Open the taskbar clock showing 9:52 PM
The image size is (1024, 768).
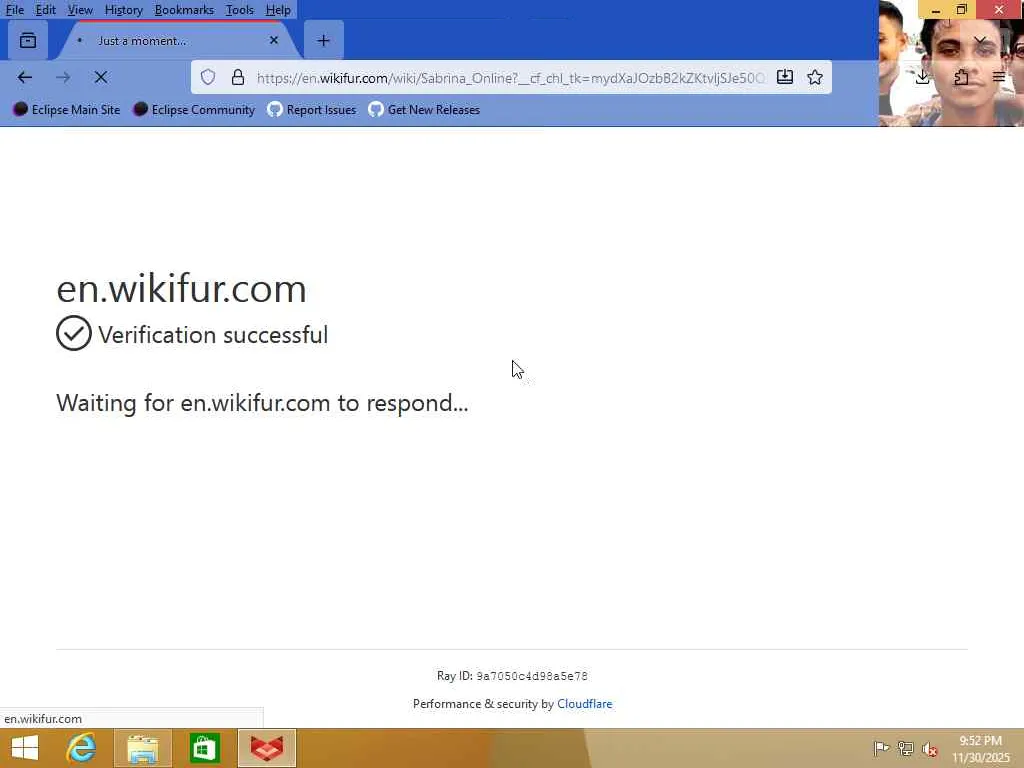tap(980, 748)
